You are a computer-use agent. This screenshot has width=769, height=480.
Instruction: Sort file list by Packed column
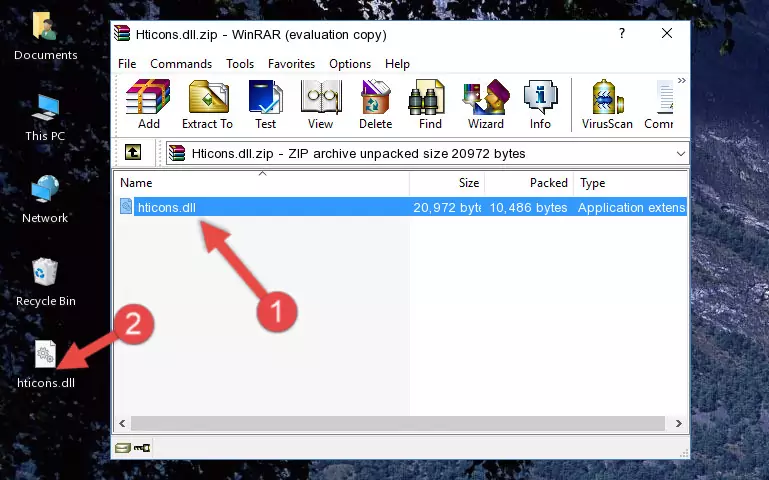coord(529,183)
